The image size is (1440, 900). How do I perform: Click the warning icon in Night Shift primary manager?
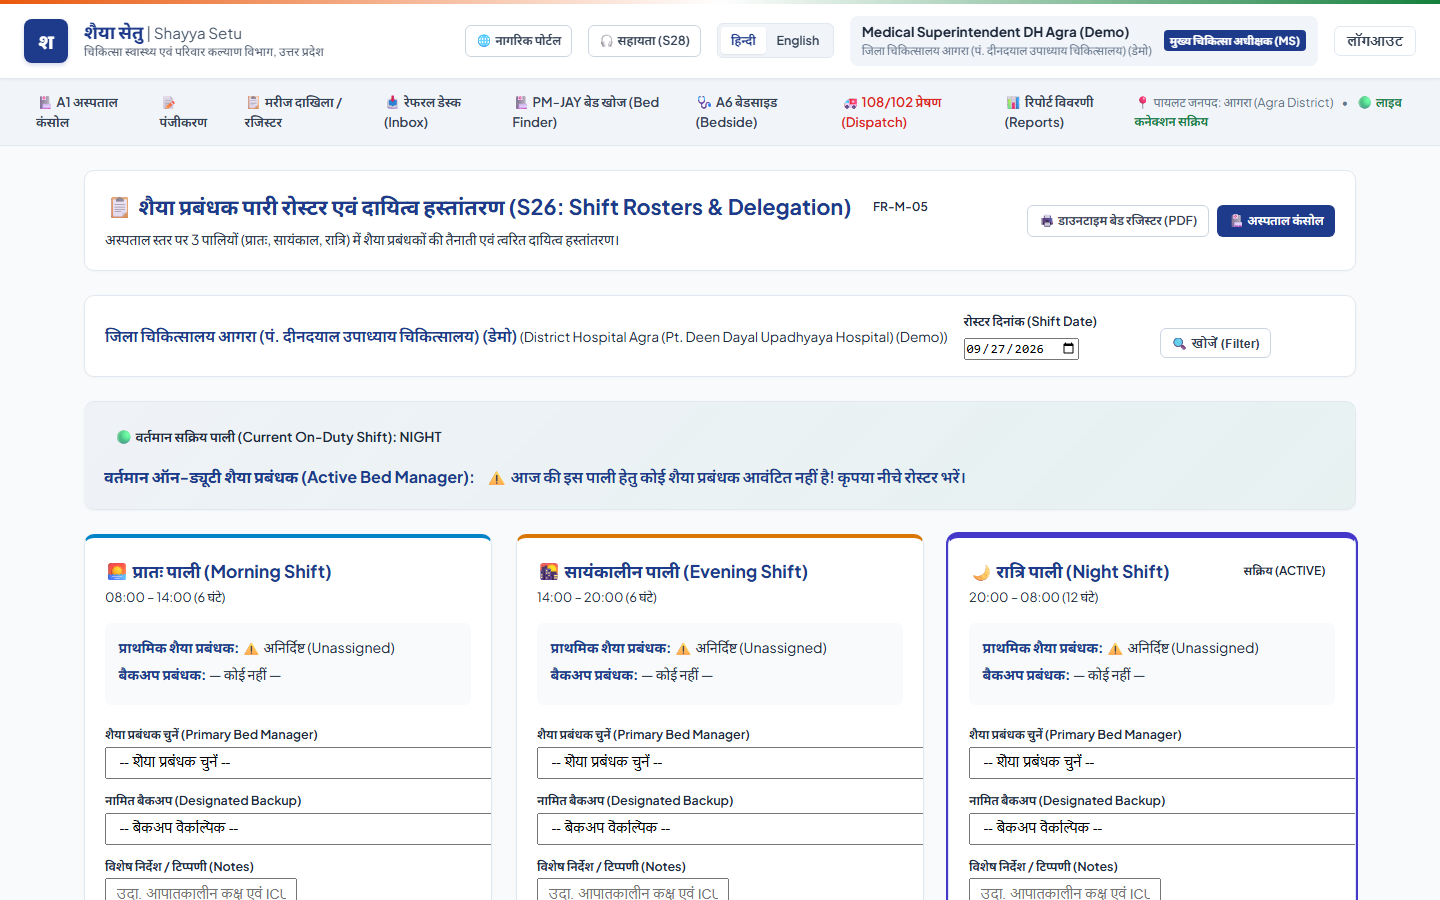pyautogui.click(x=1115, y=649)
